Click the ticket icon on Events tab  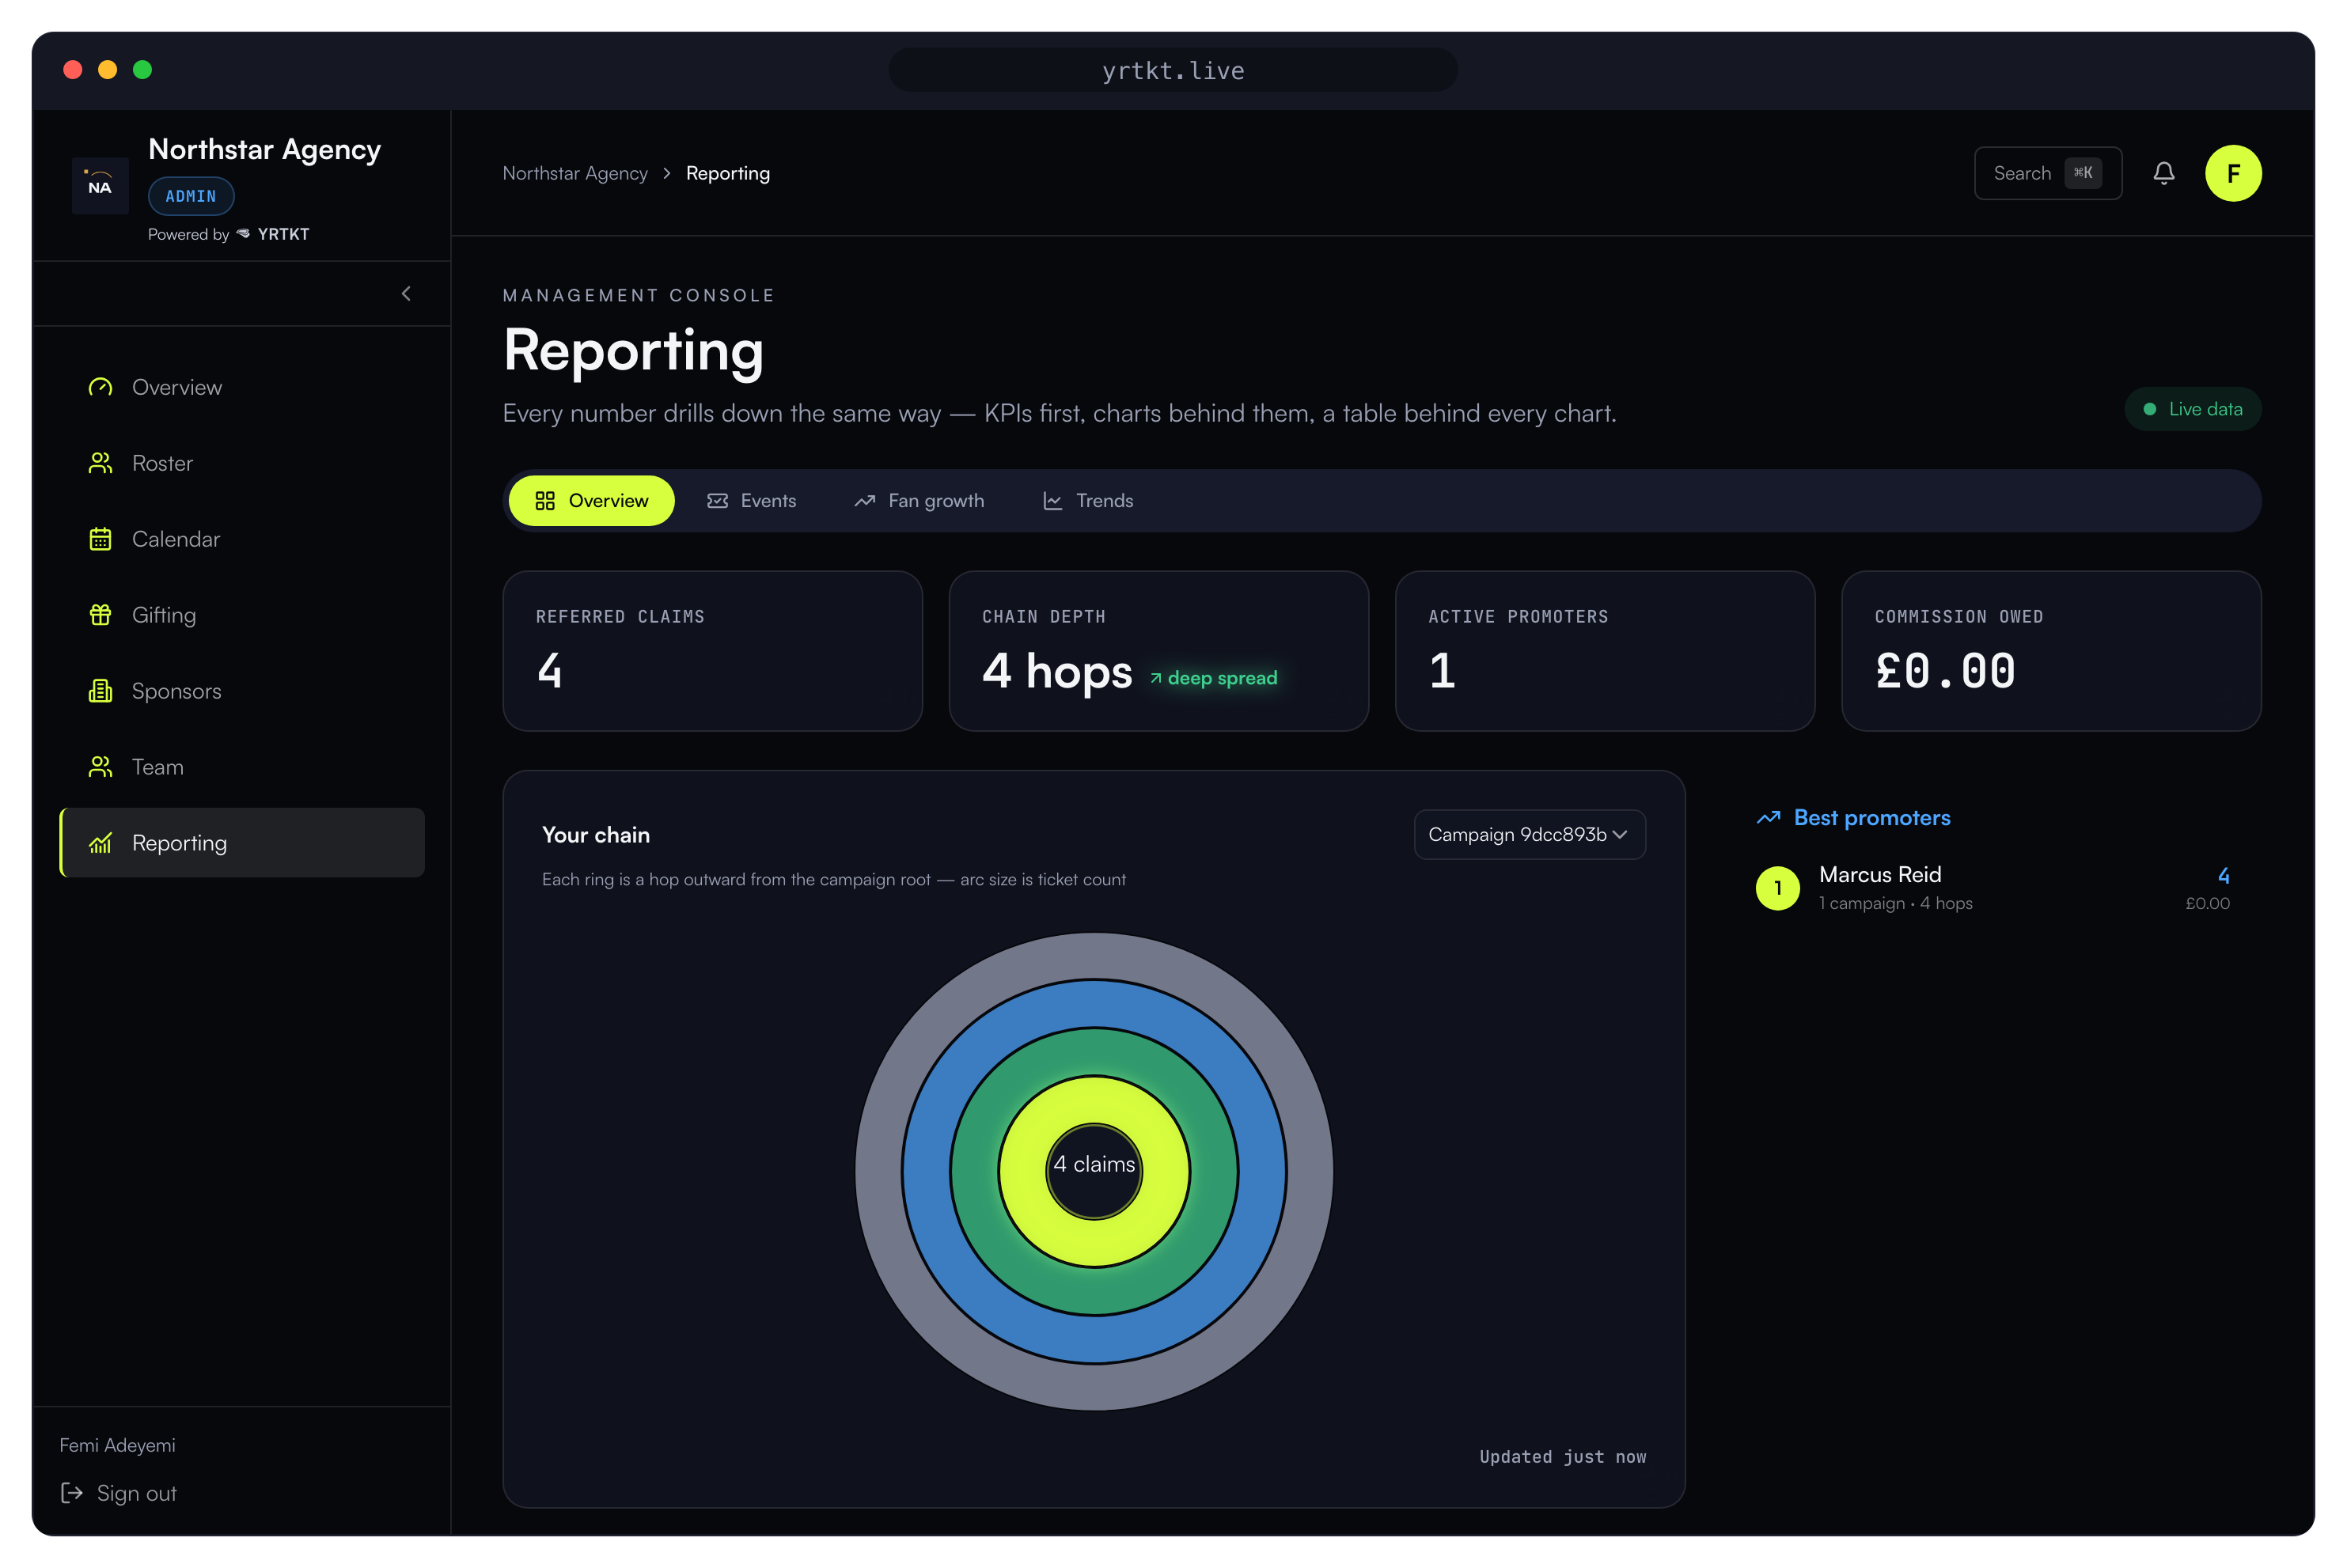717,501
